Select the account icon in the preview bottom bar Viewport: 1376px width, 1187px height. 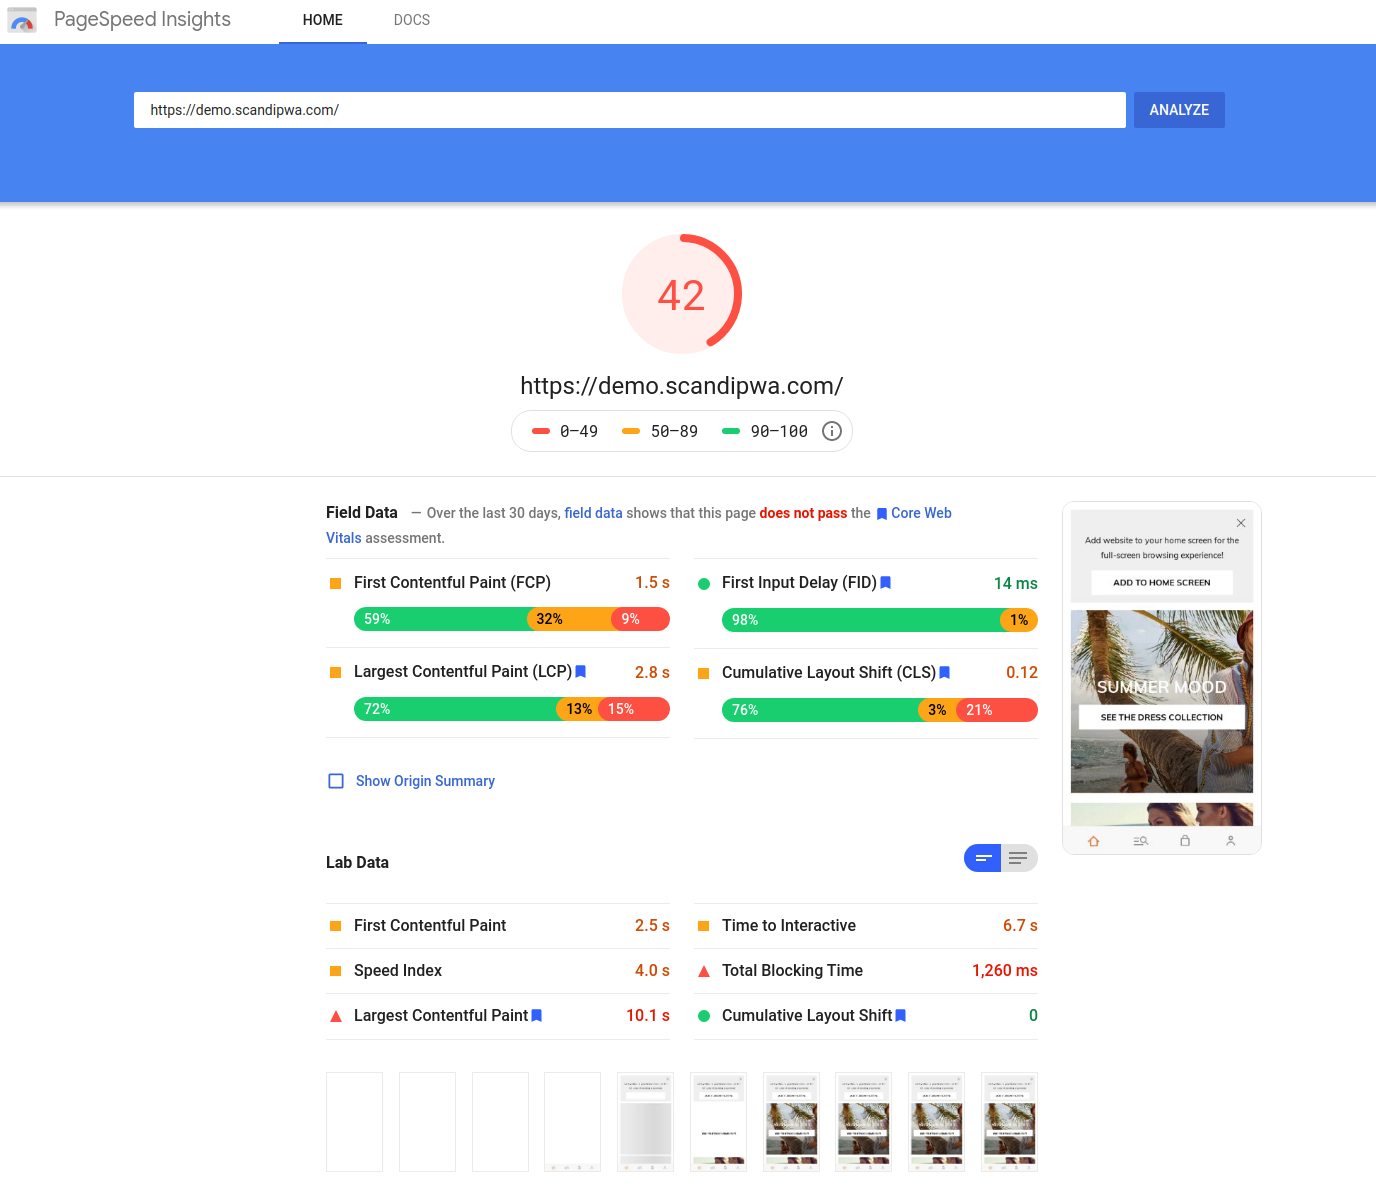click(x=1231, y=841)
